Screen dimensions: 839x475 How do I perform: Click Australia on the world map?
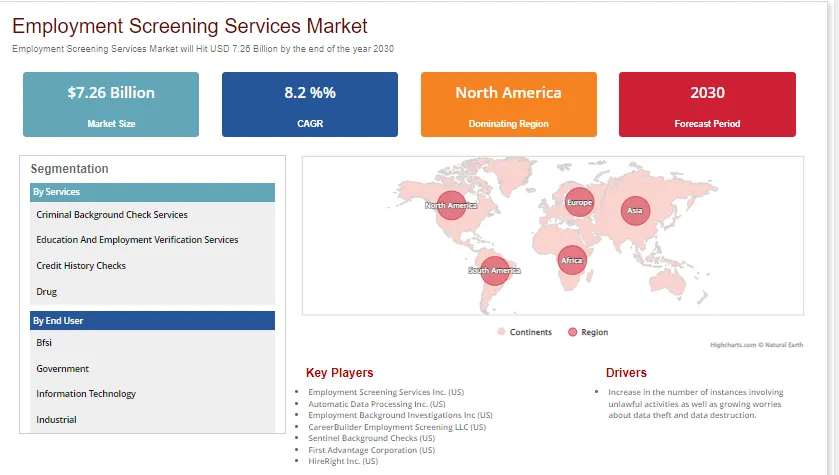pos(666,282)
